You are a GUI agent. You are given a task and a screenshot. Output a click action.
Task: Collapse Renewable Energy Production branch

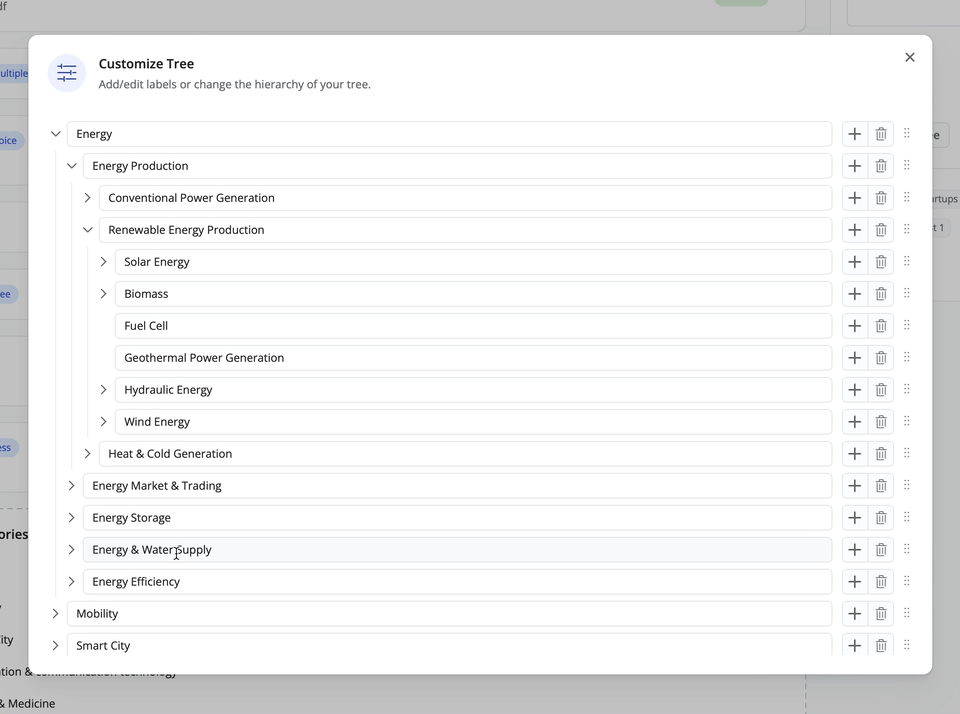[88, 230]
